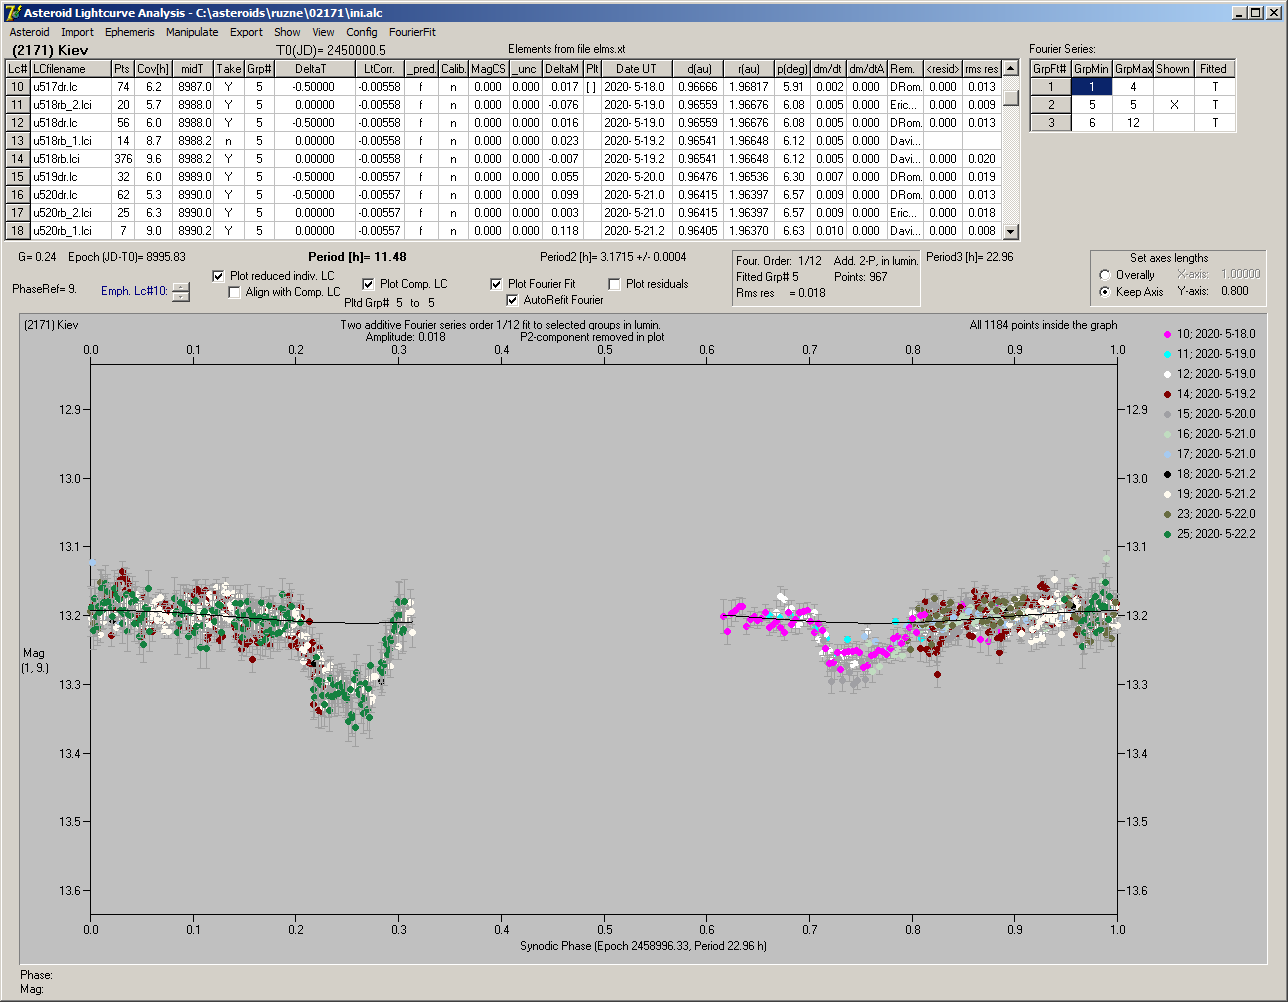Image resolution: width=1288 pixels, height=1002 pixels.
Task: Click the Pts column header
Action: (x=122, y=69)
